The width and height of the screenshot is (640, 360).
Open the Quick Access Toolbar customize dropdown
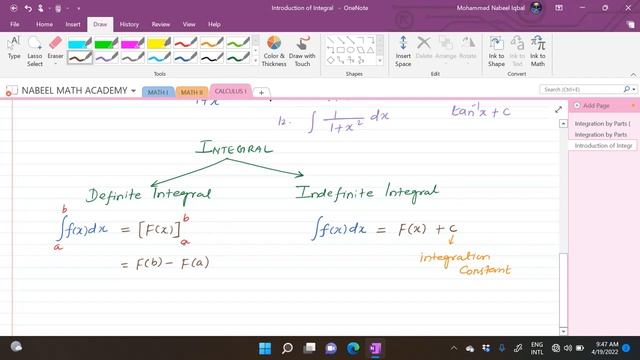pyautogui.click(x=78, y=8)
